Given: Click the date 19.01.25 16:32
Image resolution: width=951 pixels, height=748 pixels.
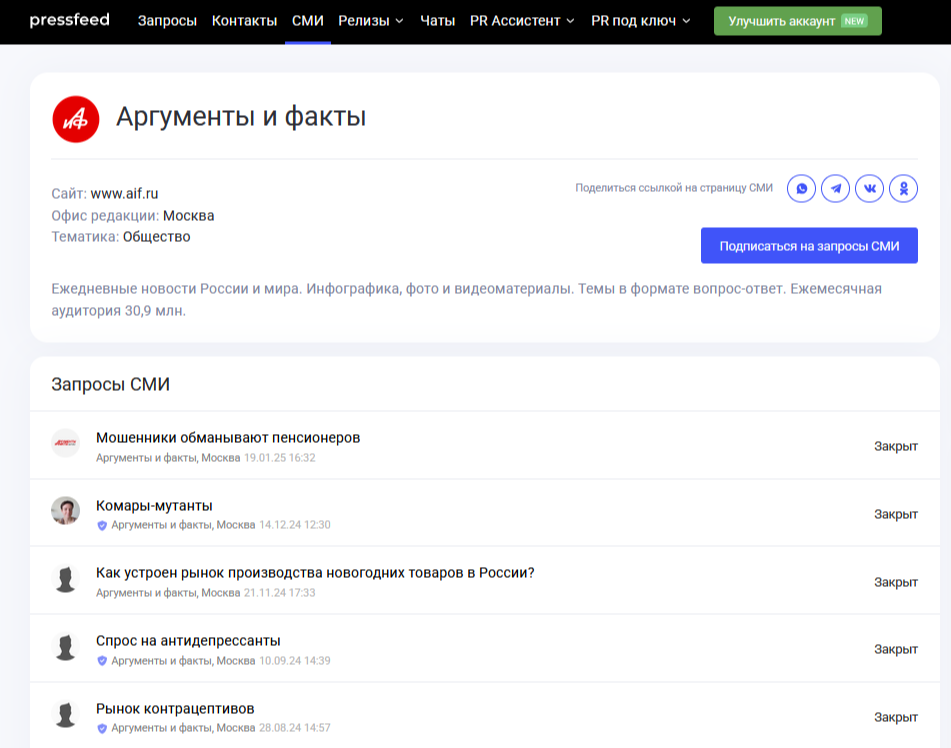Looking at the screenshot, I should click(280, 458).
